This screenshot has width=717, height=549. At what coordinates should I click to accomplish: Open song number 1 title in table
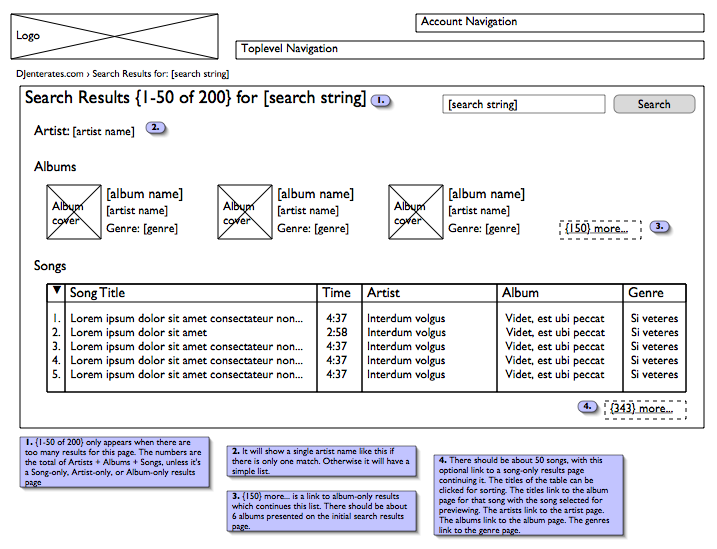pos(187,319)
